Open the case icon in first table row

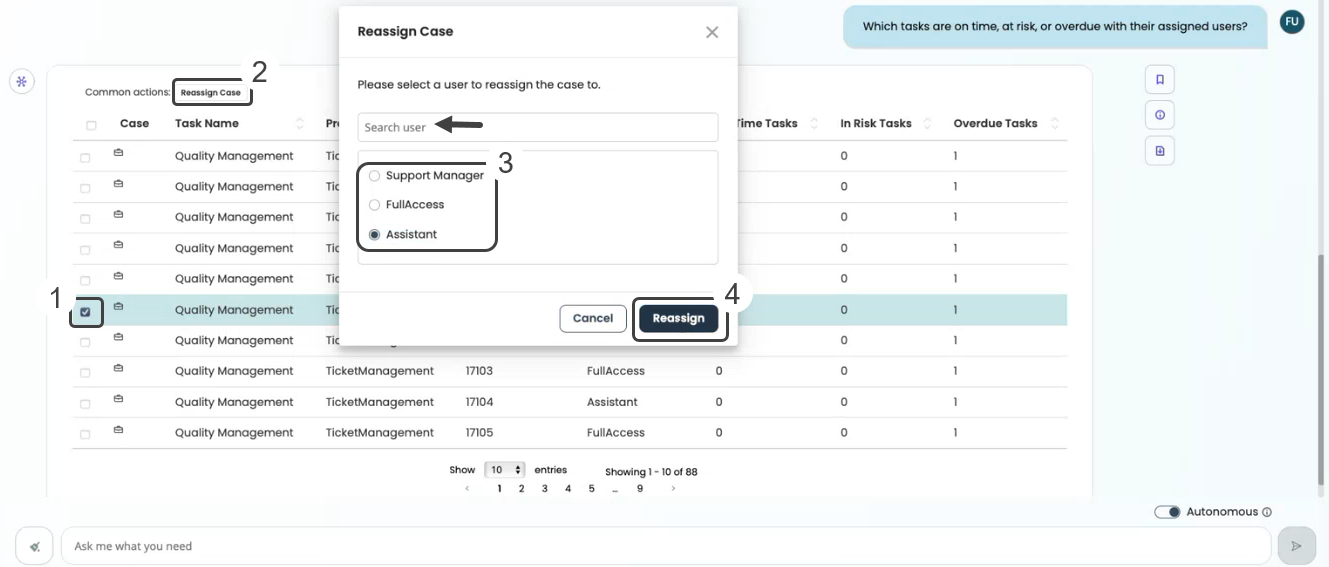click(x=118, y=153)
